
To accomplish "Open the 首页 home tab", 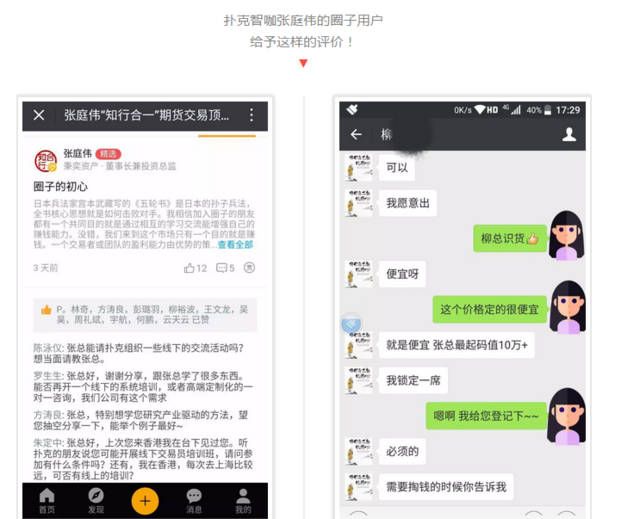I will [x=47, y=501].
